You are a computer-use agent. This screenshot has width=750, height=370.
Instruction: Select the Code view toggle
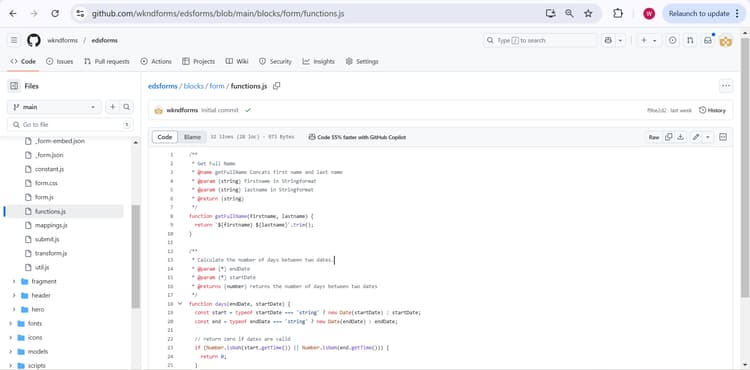(165, 137)
